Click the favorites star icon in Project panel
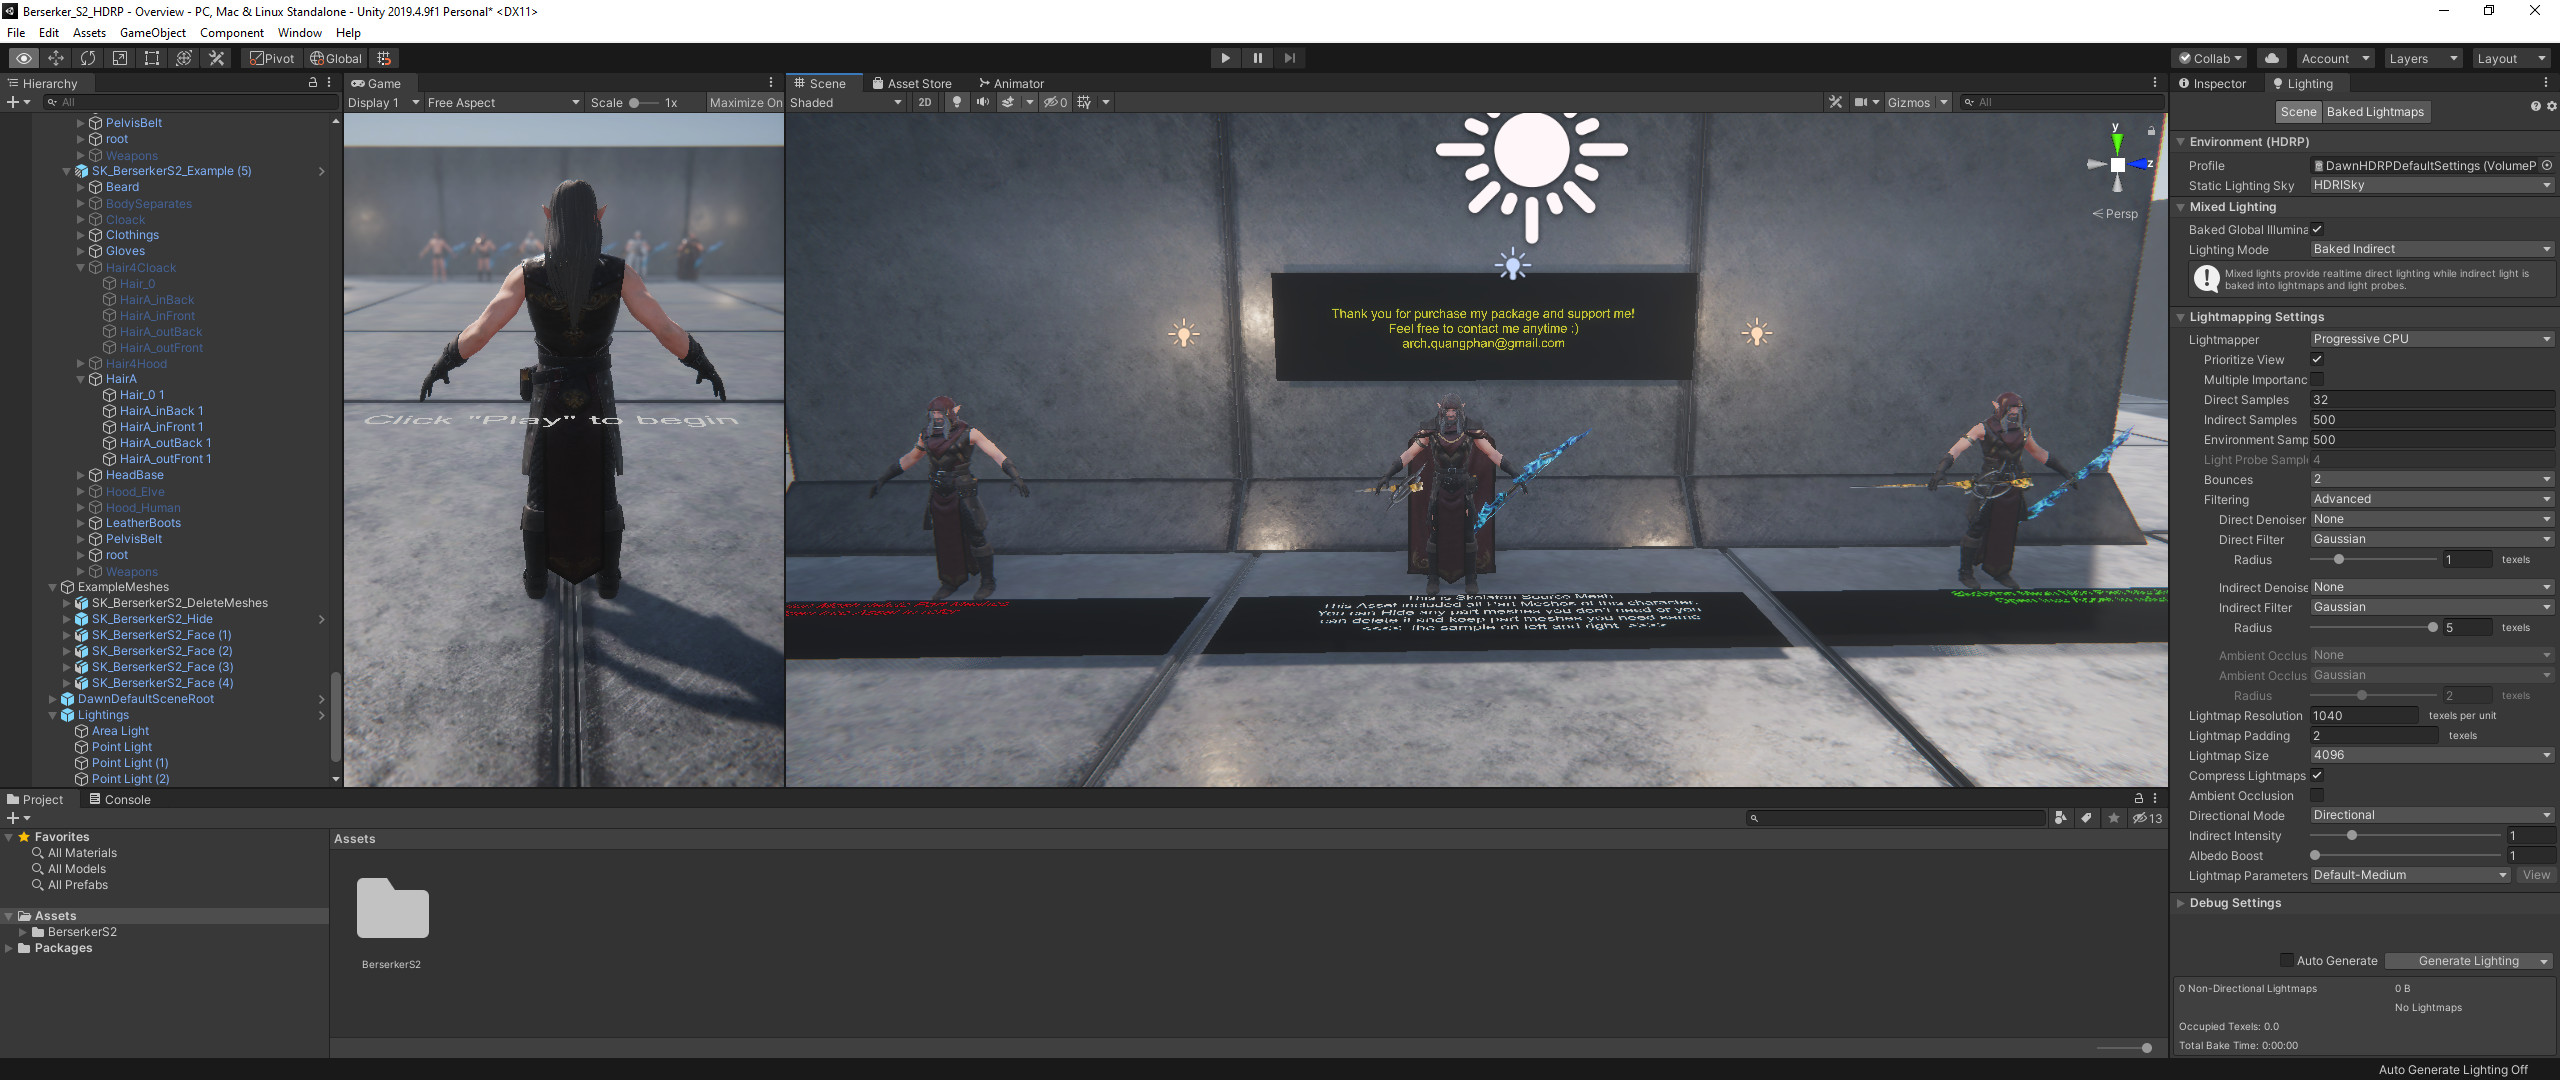 2114,818
